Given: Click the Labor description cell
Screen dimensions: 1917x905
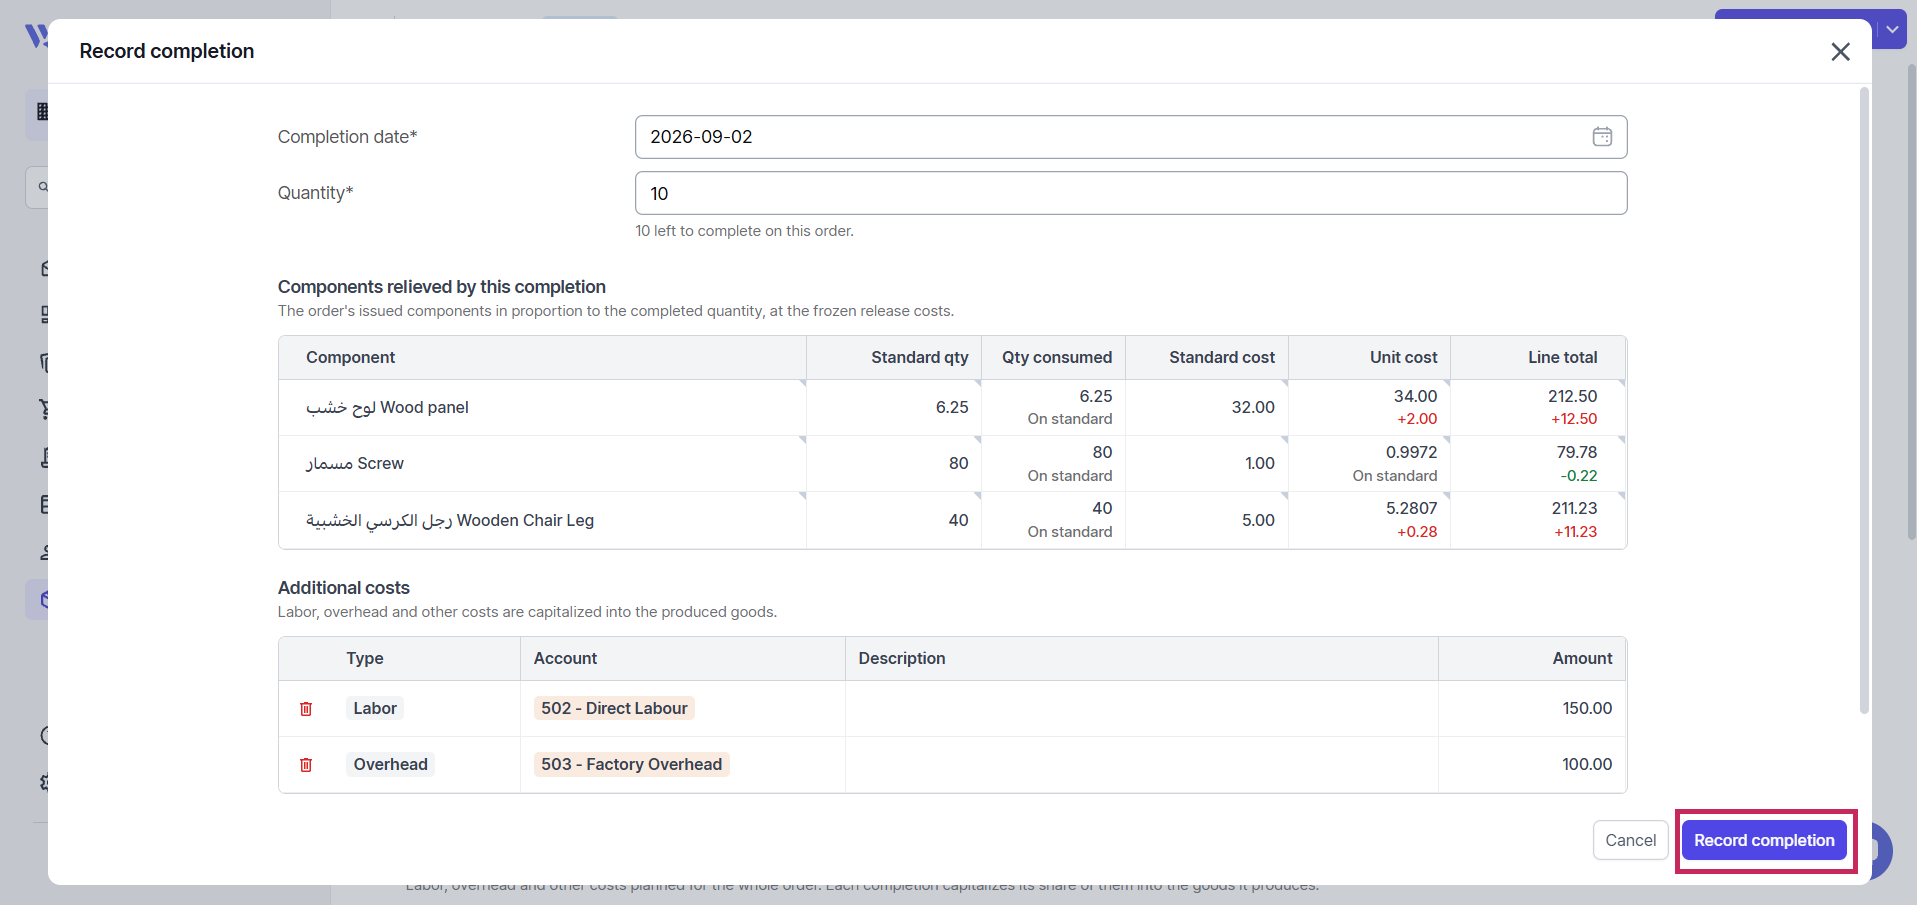Looking at the screenshot, I should [x=1142, y=708].
